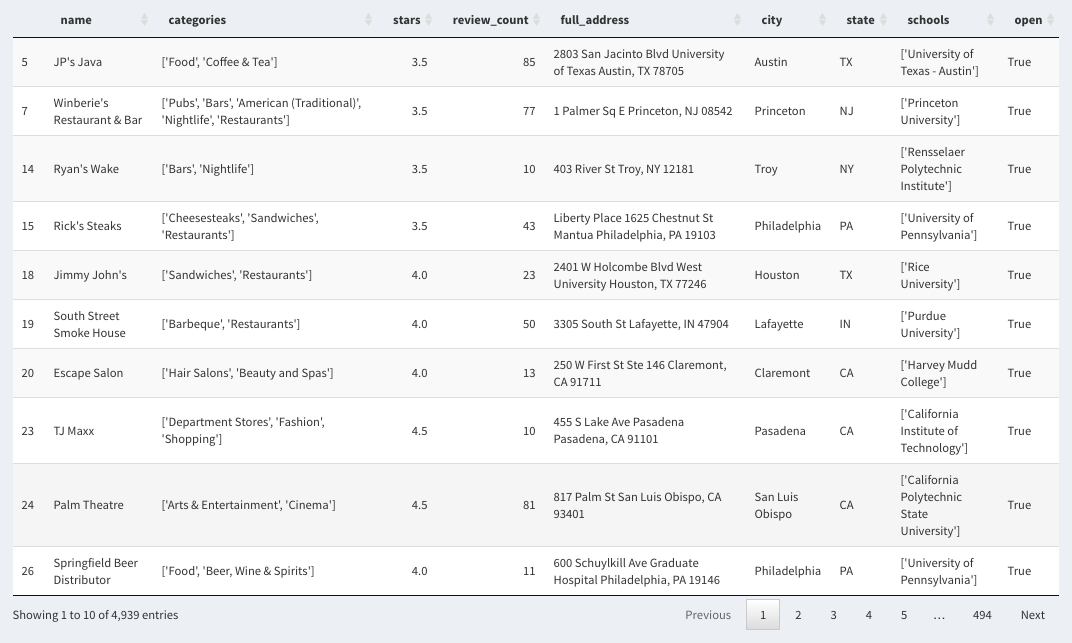Jump to last page 494

point(981,615)
